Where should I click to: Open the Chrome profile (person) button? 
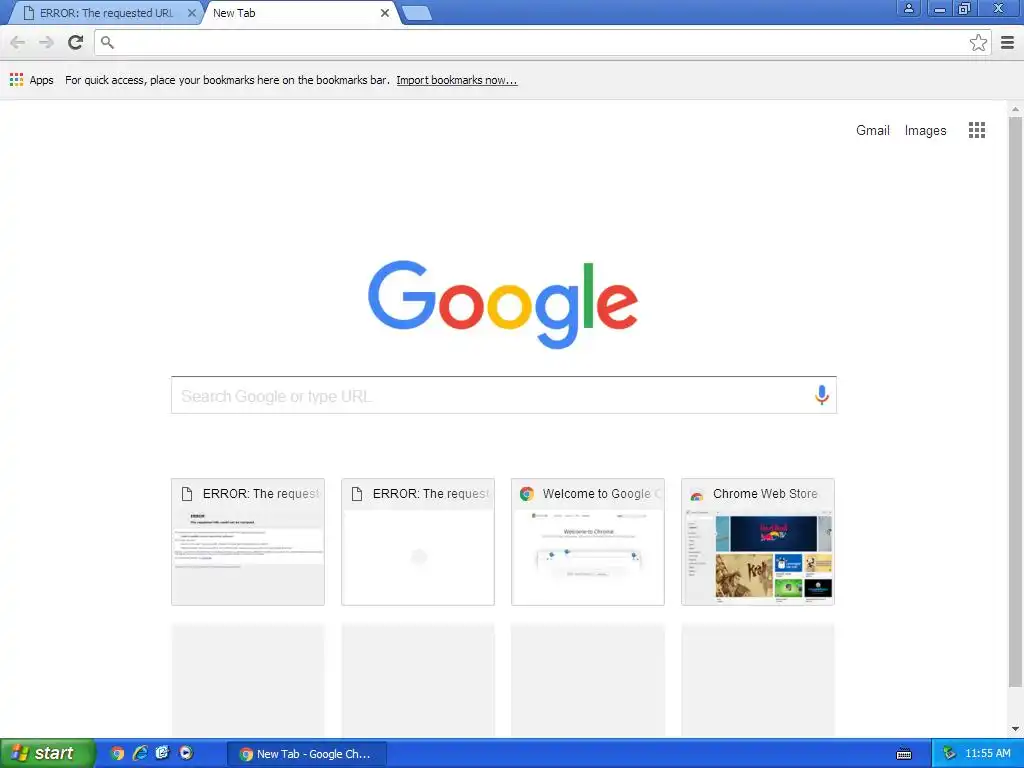pos(908,8)
